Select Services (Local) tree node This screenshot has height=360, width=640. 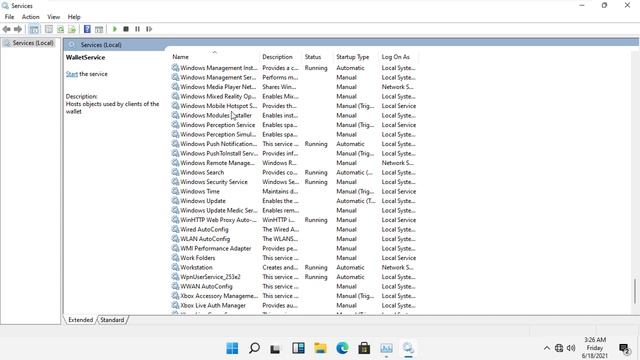click(x=33, y=43)
